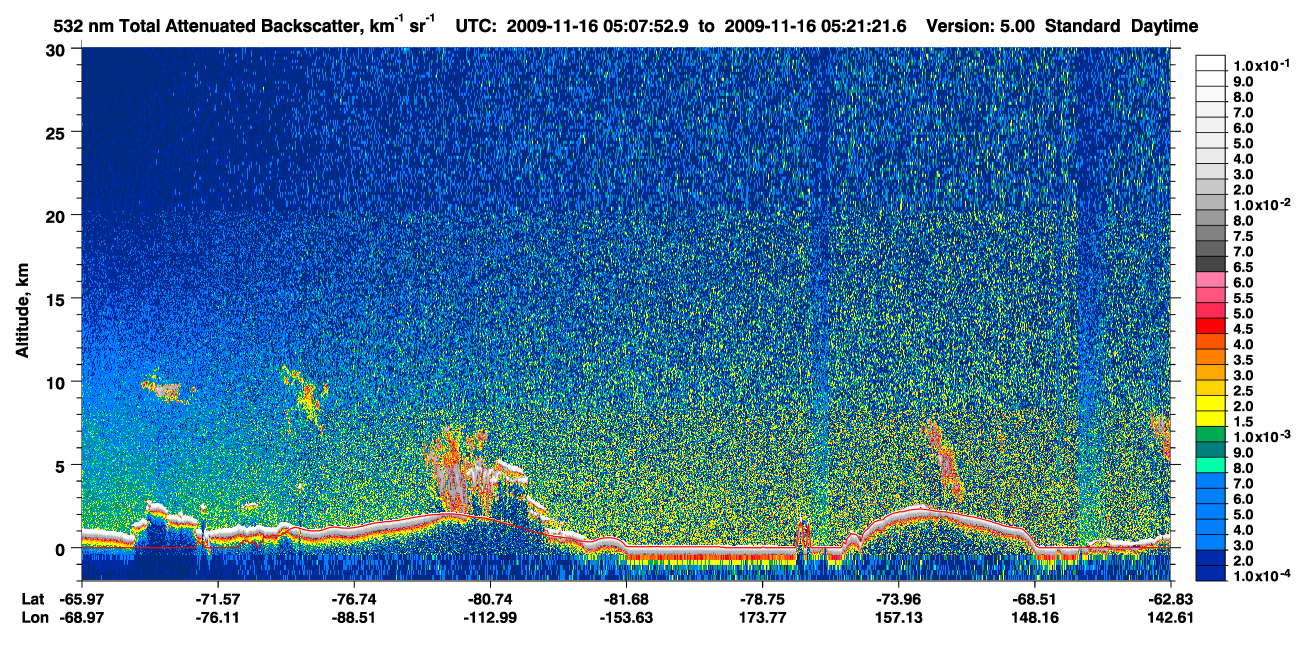
Task: Click the 'Lon' row label
Action: (x=34, y=618)
